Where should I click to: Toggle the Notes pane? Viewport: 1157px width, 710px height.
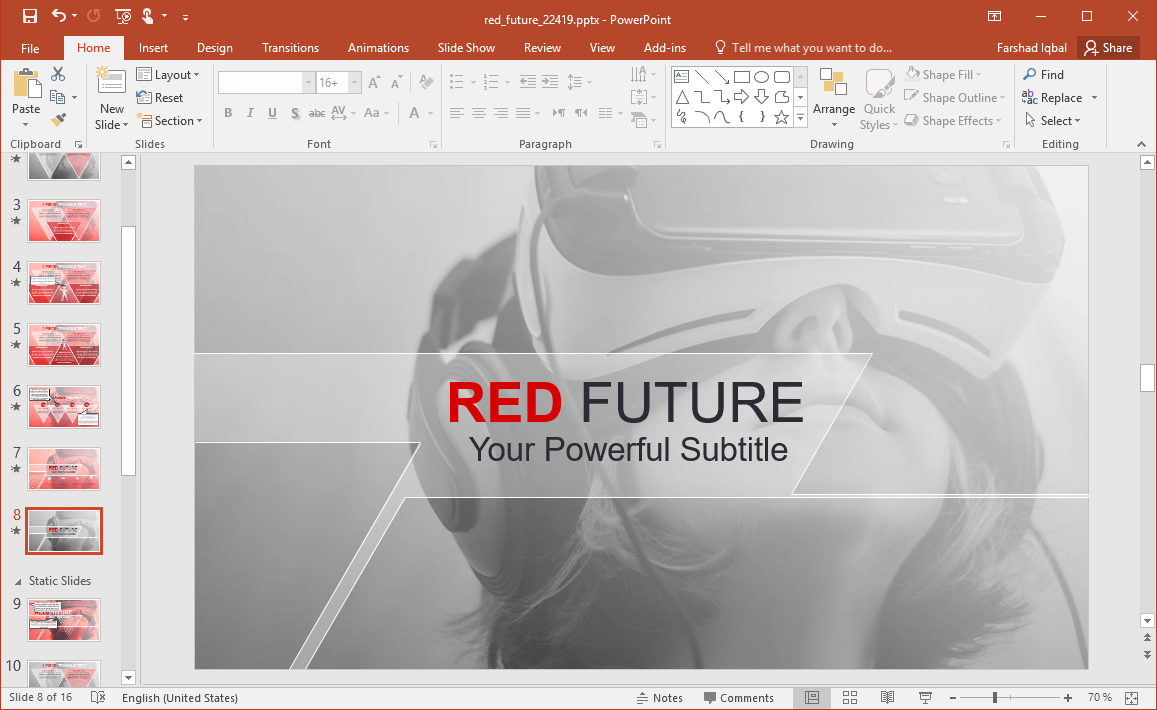(659, 698)
